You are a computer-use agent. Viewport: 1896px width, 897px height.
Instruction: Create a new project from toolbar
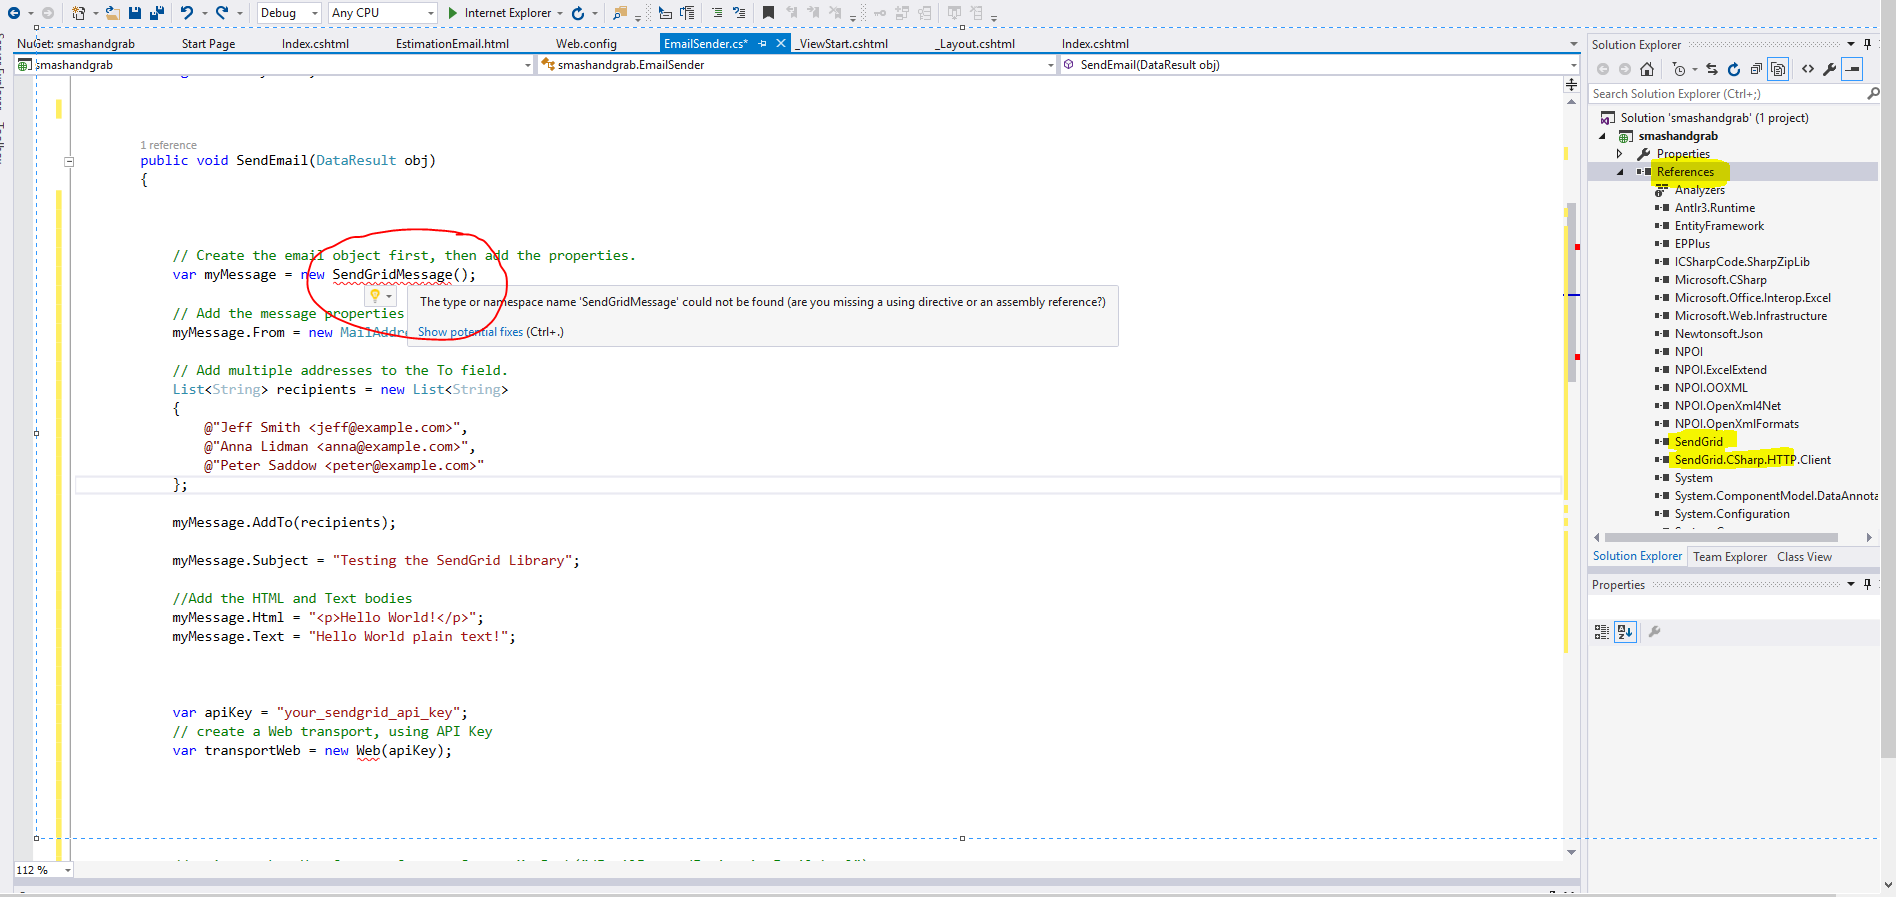[79, 13]
